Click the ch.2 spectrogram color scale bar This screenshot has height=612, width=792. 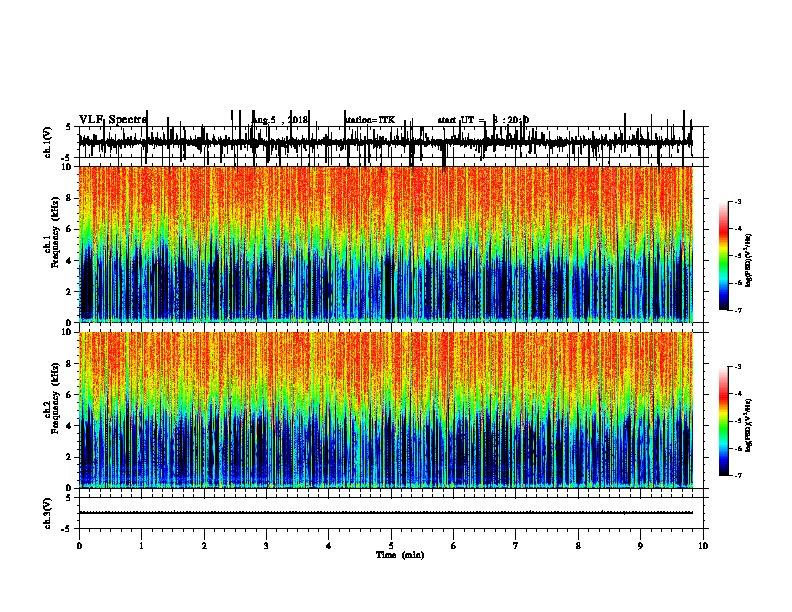point(724,421)
